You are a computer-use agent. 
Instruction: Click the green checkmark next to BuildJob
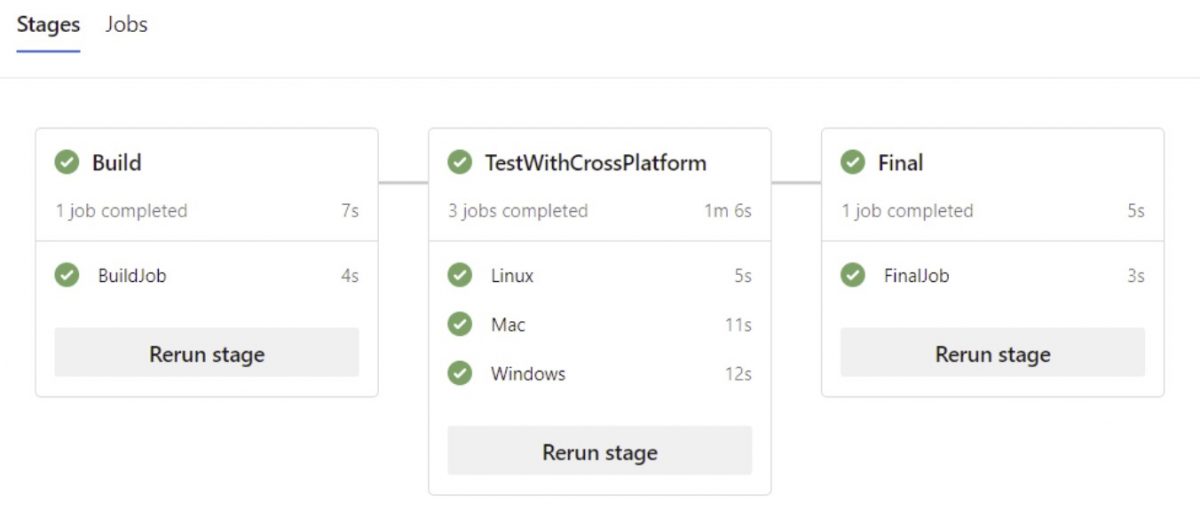tap(67, 275)
